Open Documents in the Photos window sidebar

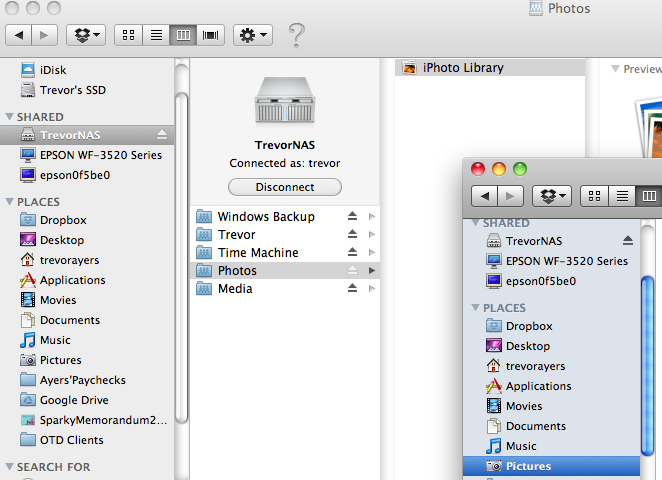click(x=87, y=320)
